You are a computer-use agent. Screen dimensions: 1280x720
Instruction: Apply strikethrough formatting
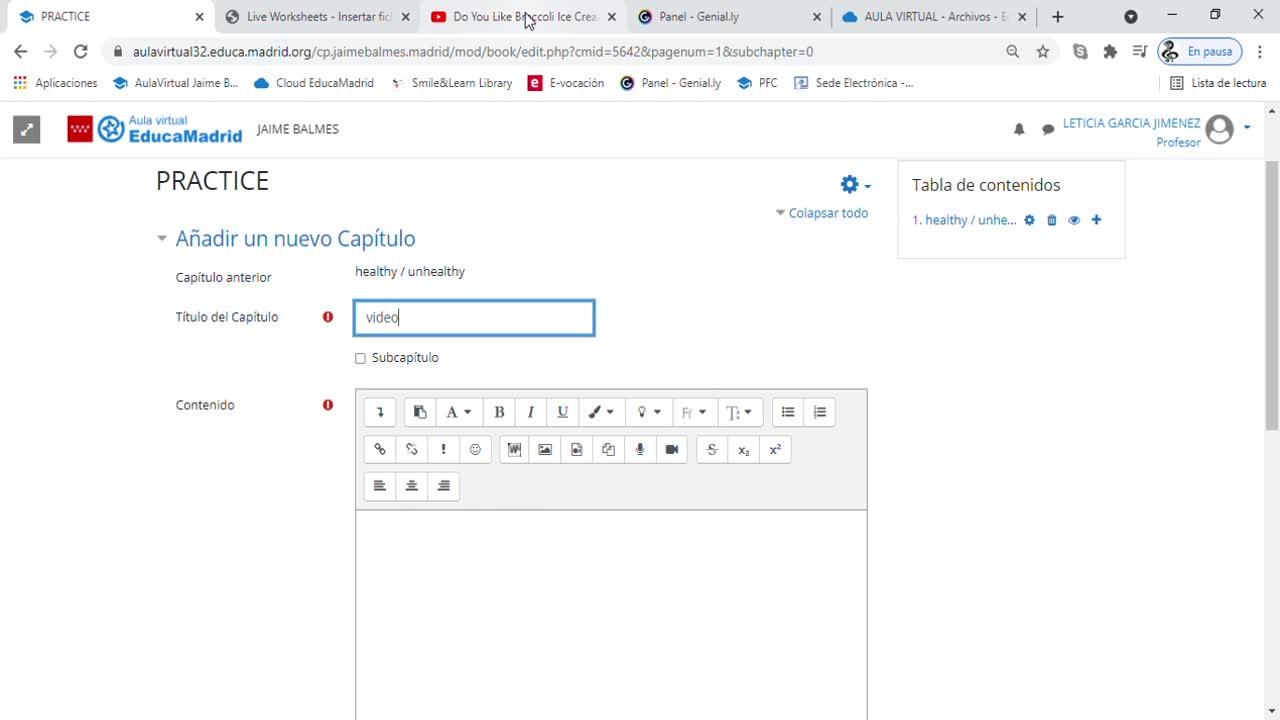tap(712, 449)
